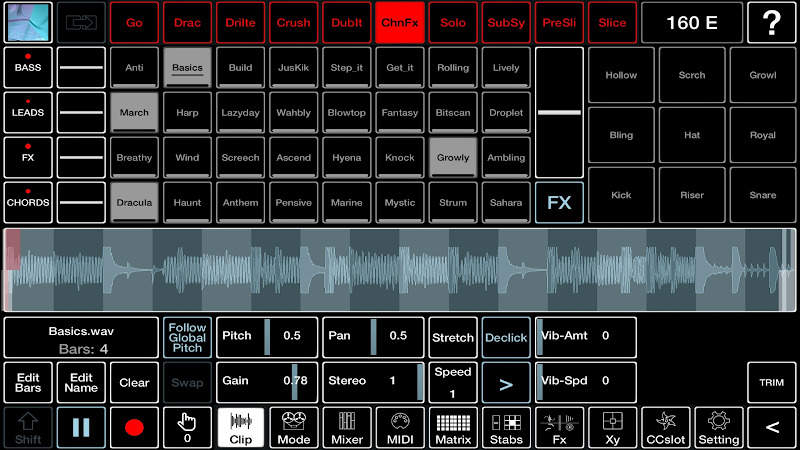
Task: Open the Matrix grid page
Action: click(x=453, y=428)
